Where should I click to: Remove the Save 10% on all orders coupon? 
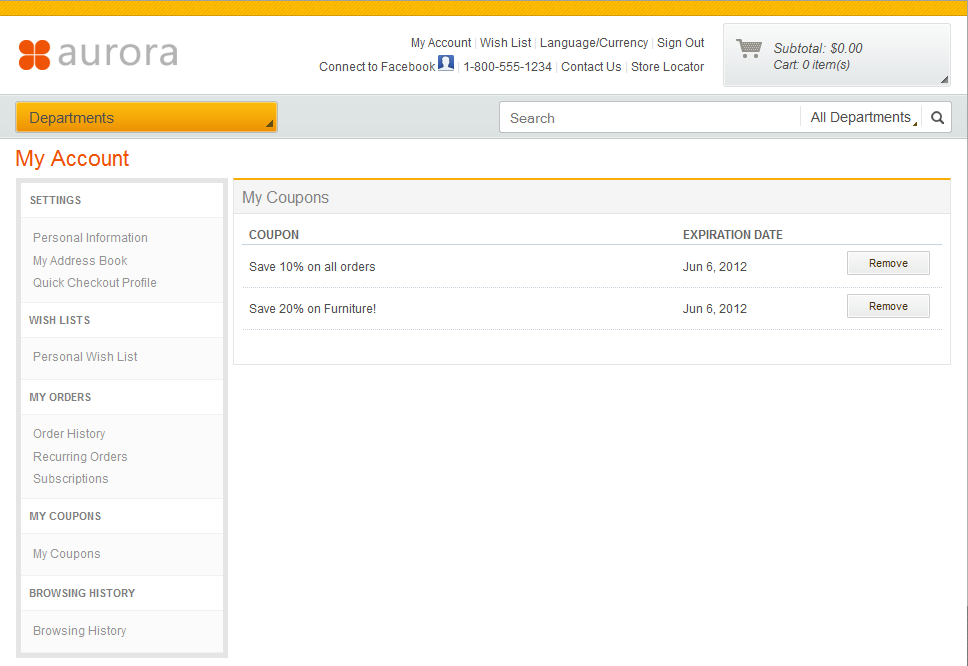pyautogui.click(x=888, y=264)
